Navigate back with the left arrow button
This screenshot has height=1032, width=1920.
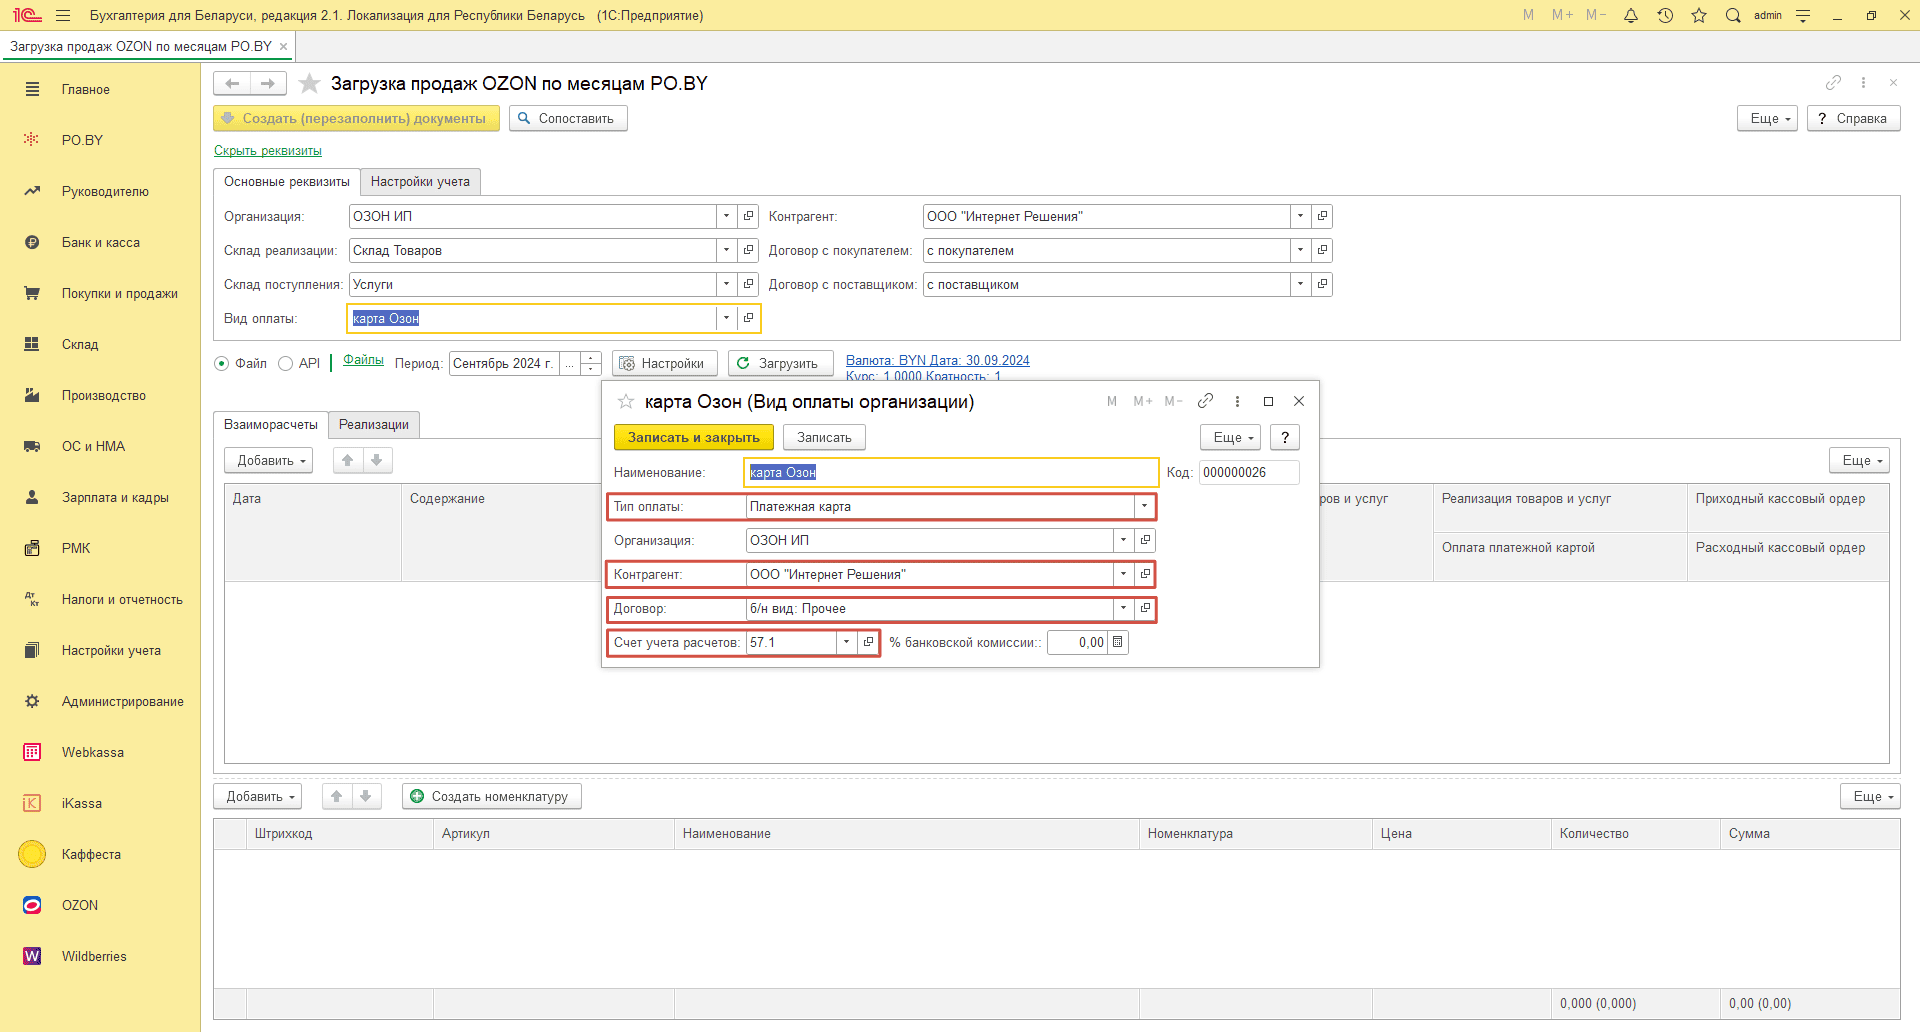232,83
